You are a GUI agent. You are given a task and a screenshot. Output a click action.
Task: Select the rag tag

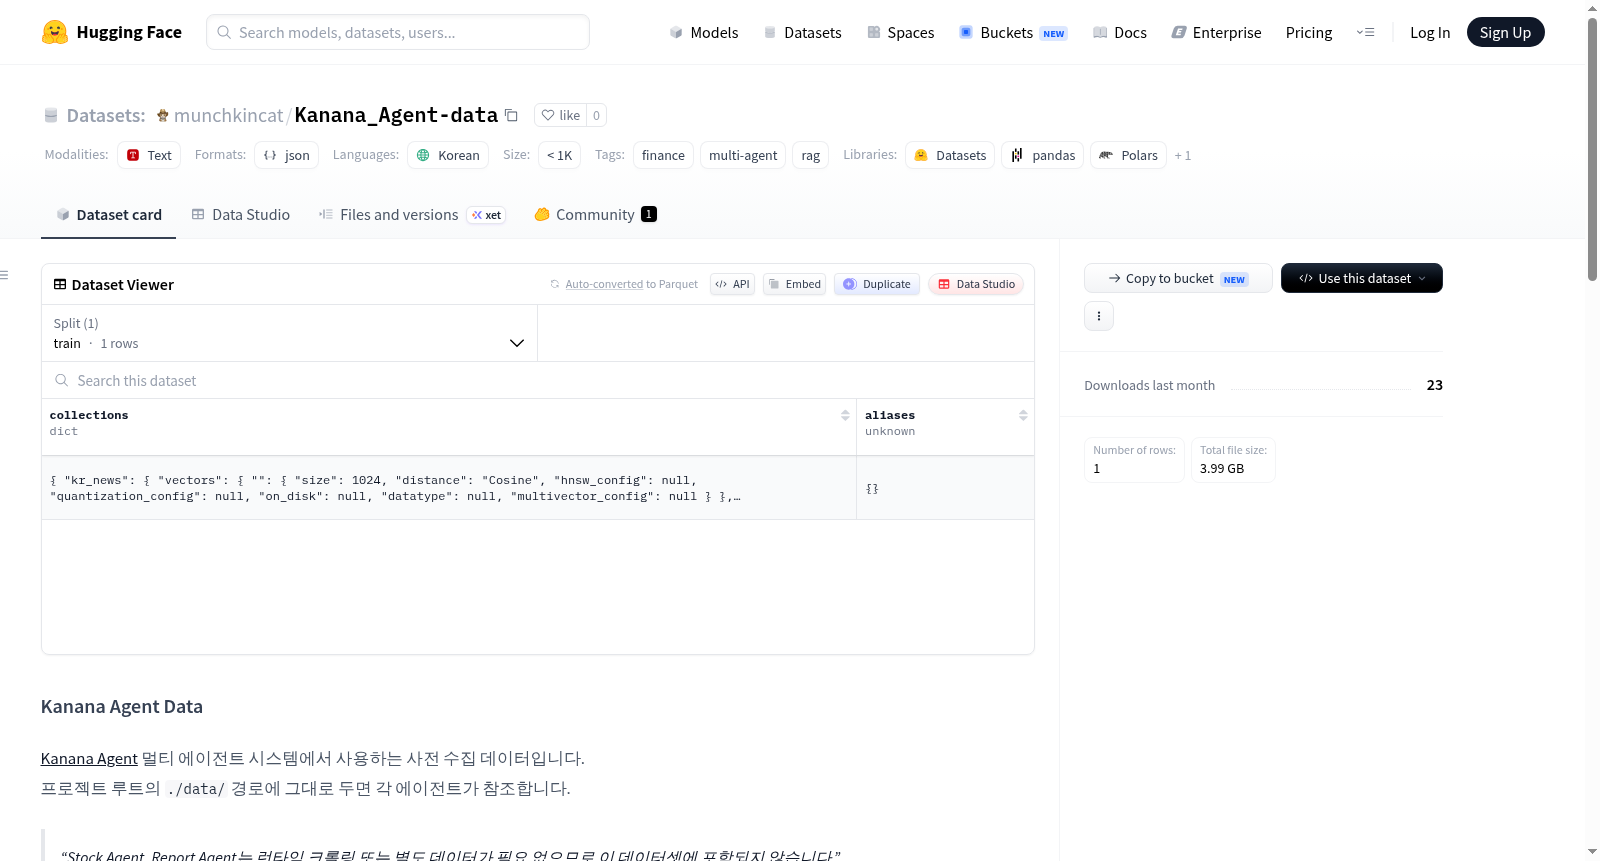coord(811,155)
